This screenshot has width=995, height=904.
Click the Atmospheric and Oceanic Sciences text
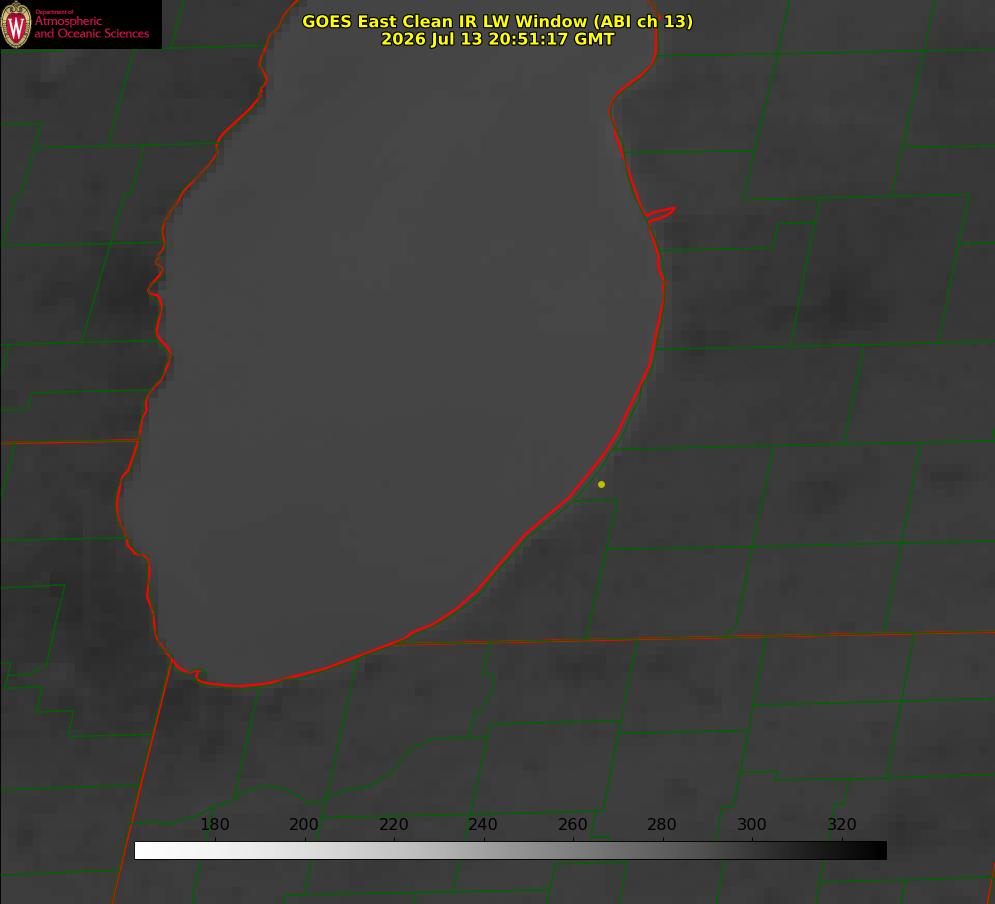tap(91, 27)
